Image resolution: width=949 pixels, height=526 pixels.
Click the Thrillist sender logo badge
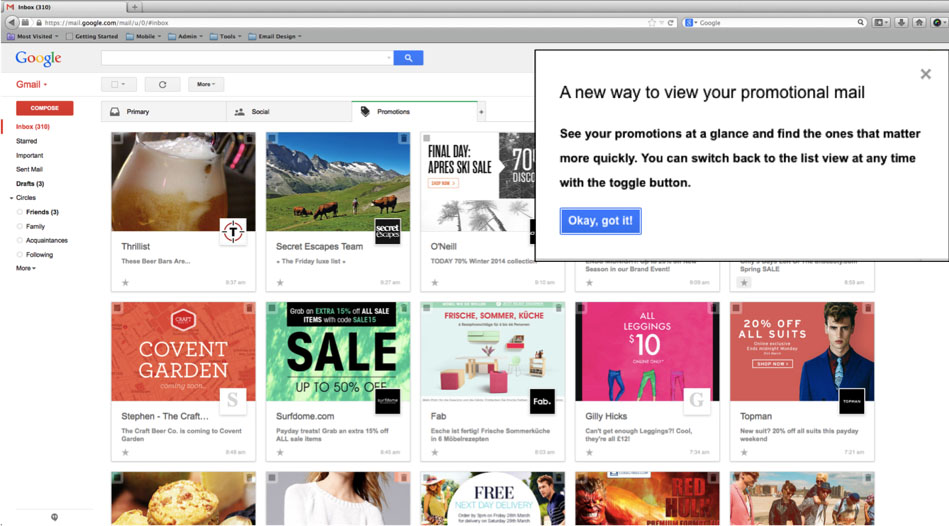(233, 231)
